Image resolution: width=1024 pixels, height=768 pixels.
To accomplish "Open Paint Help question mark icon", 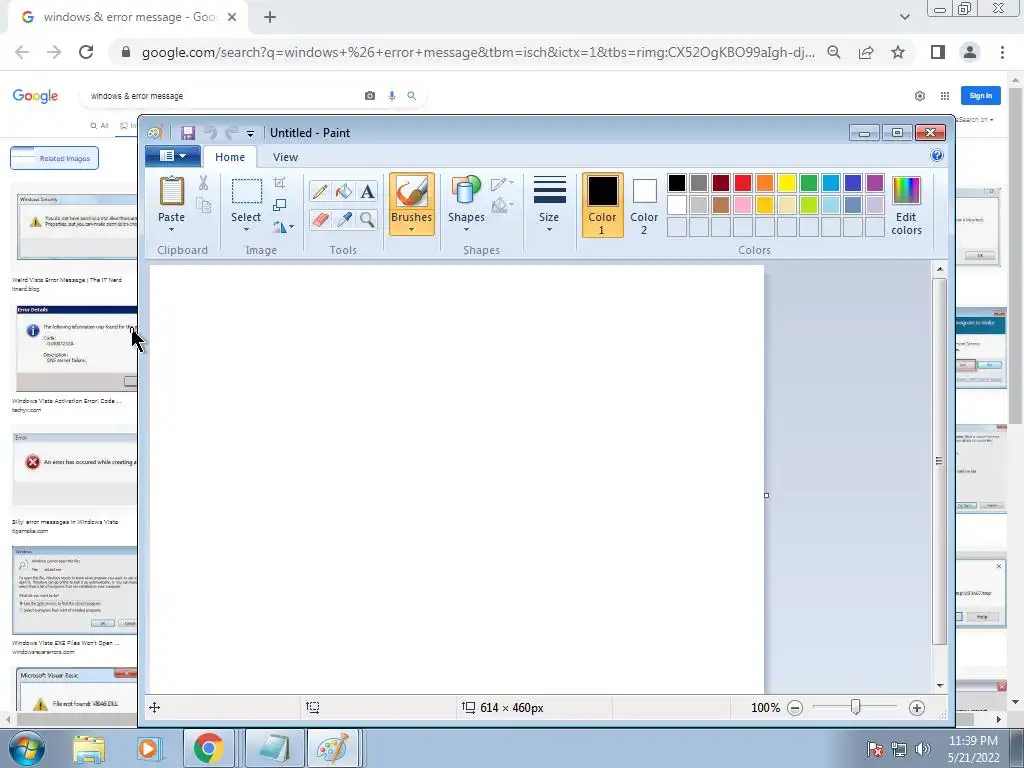I will click(x=936, y=155).
